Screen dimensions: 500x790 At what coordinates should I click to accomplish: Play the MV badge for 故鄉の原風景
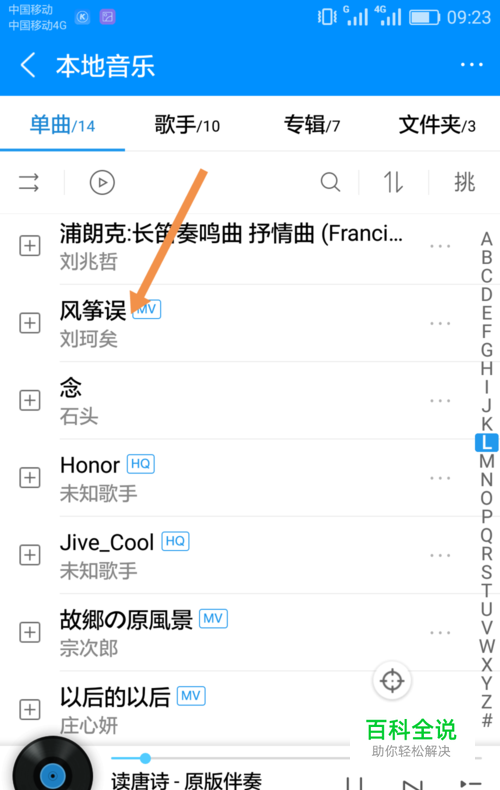coord(213,618)
